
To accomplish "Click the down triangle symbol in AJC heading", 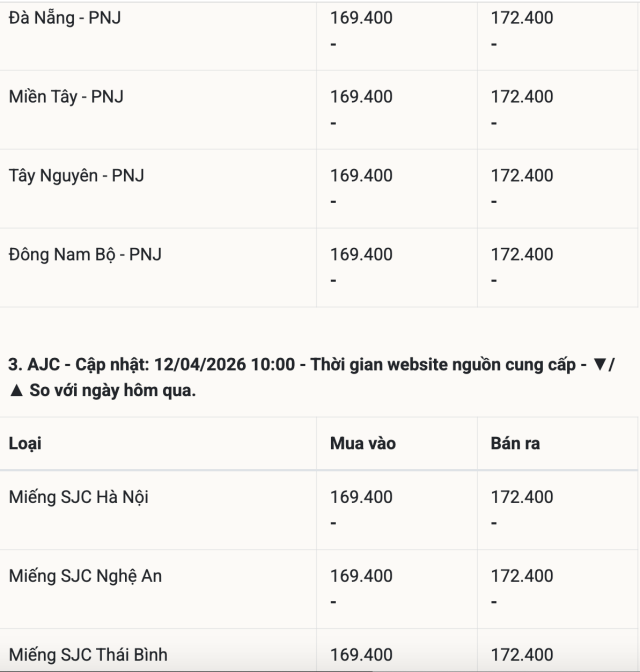I will click(x=600, y=365).
